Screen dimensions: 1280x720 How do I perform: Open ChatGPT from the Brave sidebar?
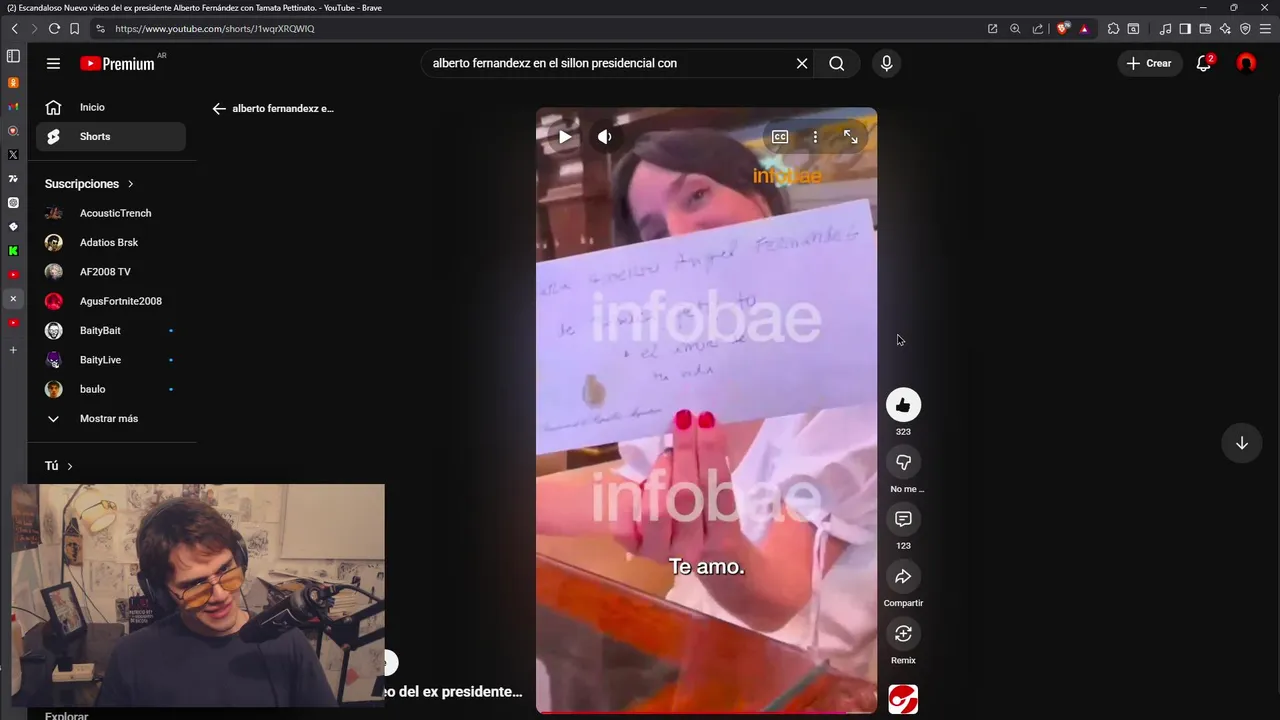(13, 203)
